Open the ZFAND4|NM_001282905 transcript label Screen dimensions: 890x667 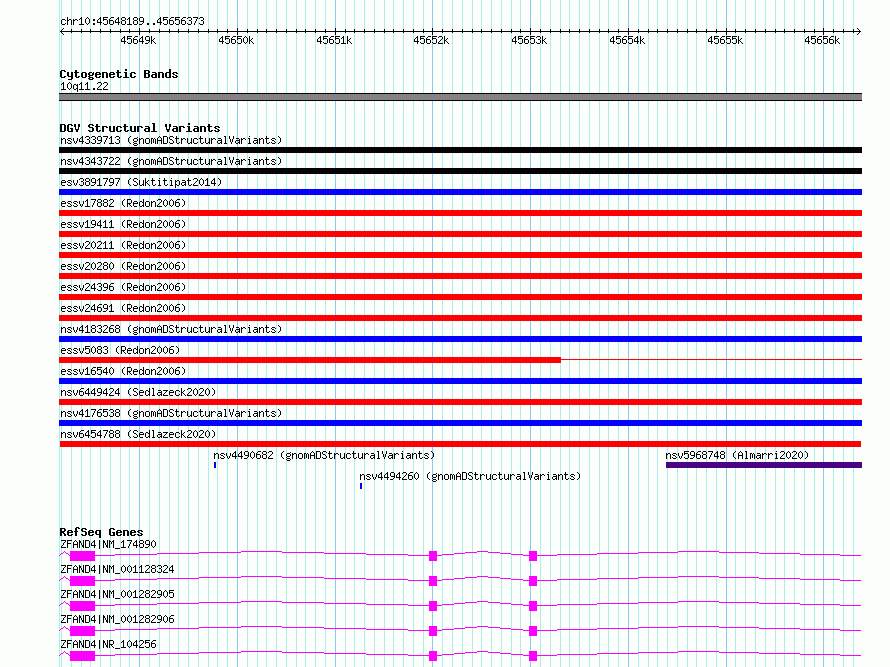pyautogui.click(x=117, y=594)
